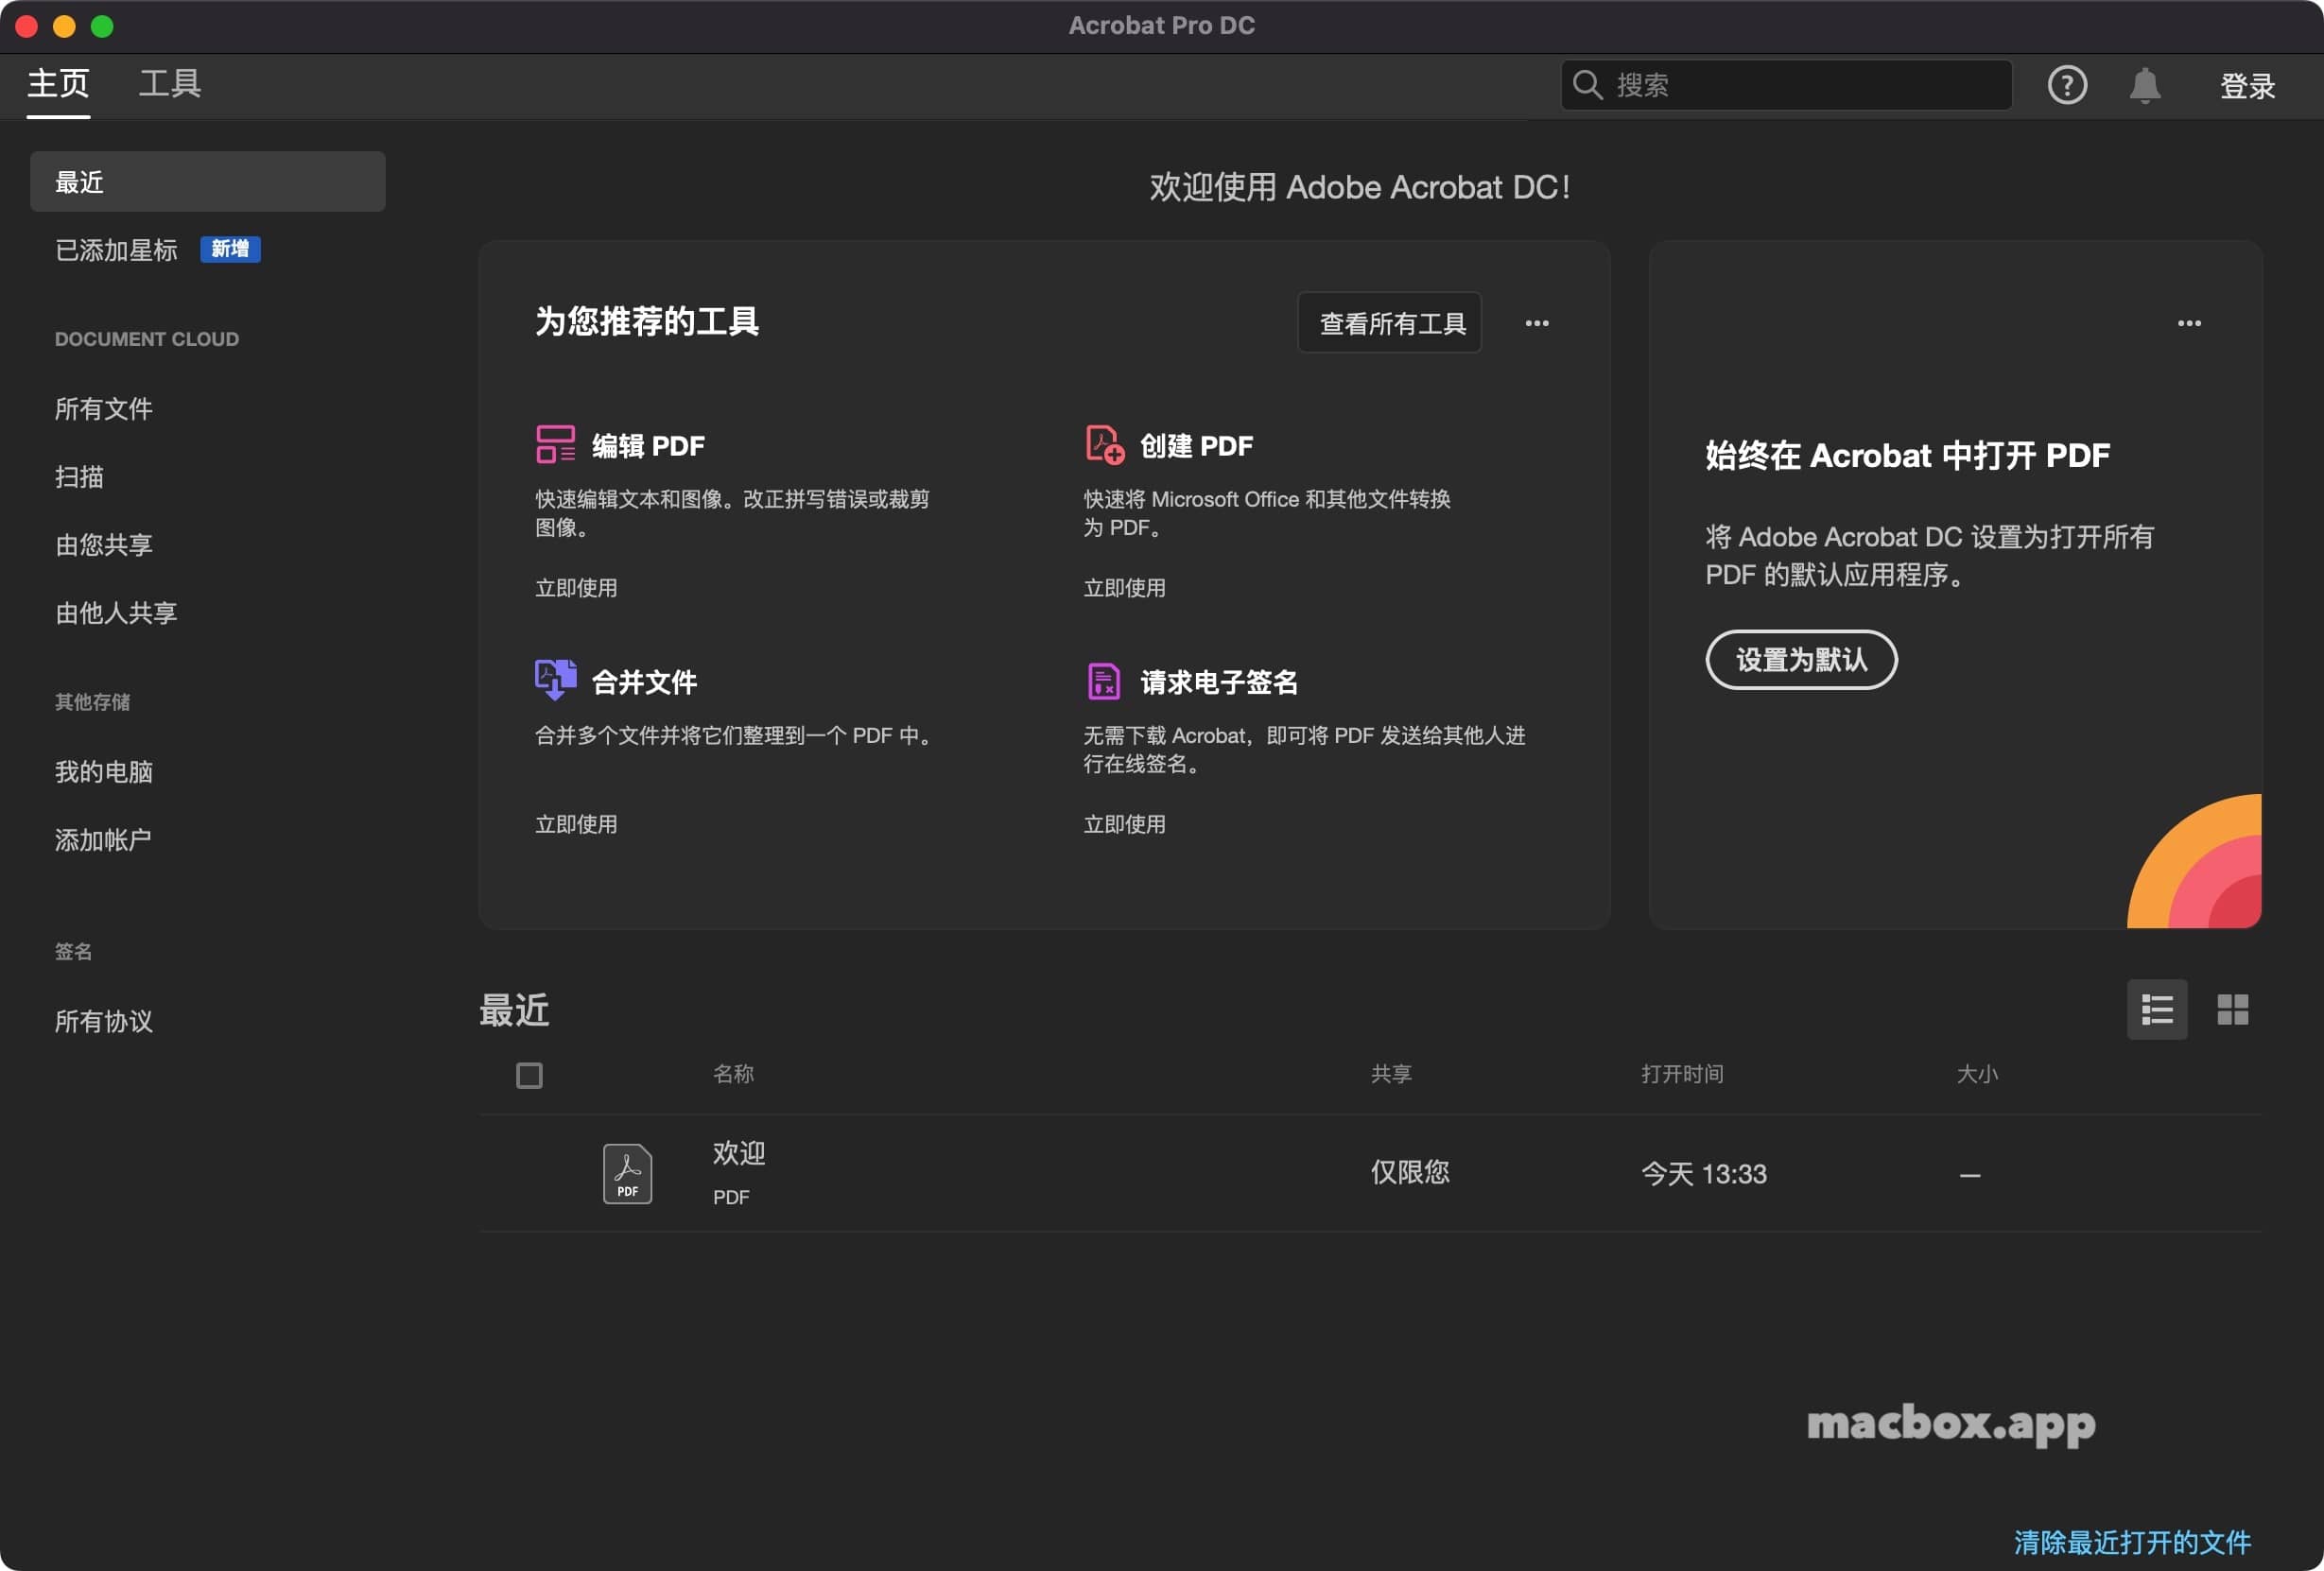Open 由您共享 in the sidebar

104,545
